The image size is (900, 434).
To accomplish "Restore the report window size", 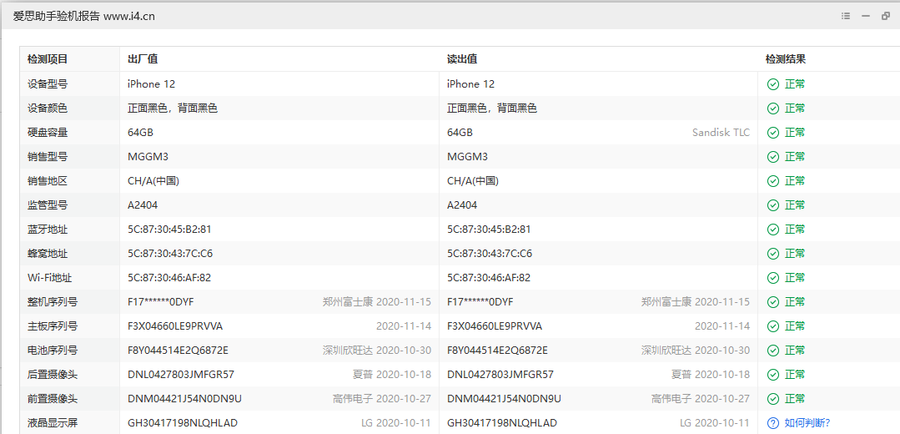I will pos(885,16).
